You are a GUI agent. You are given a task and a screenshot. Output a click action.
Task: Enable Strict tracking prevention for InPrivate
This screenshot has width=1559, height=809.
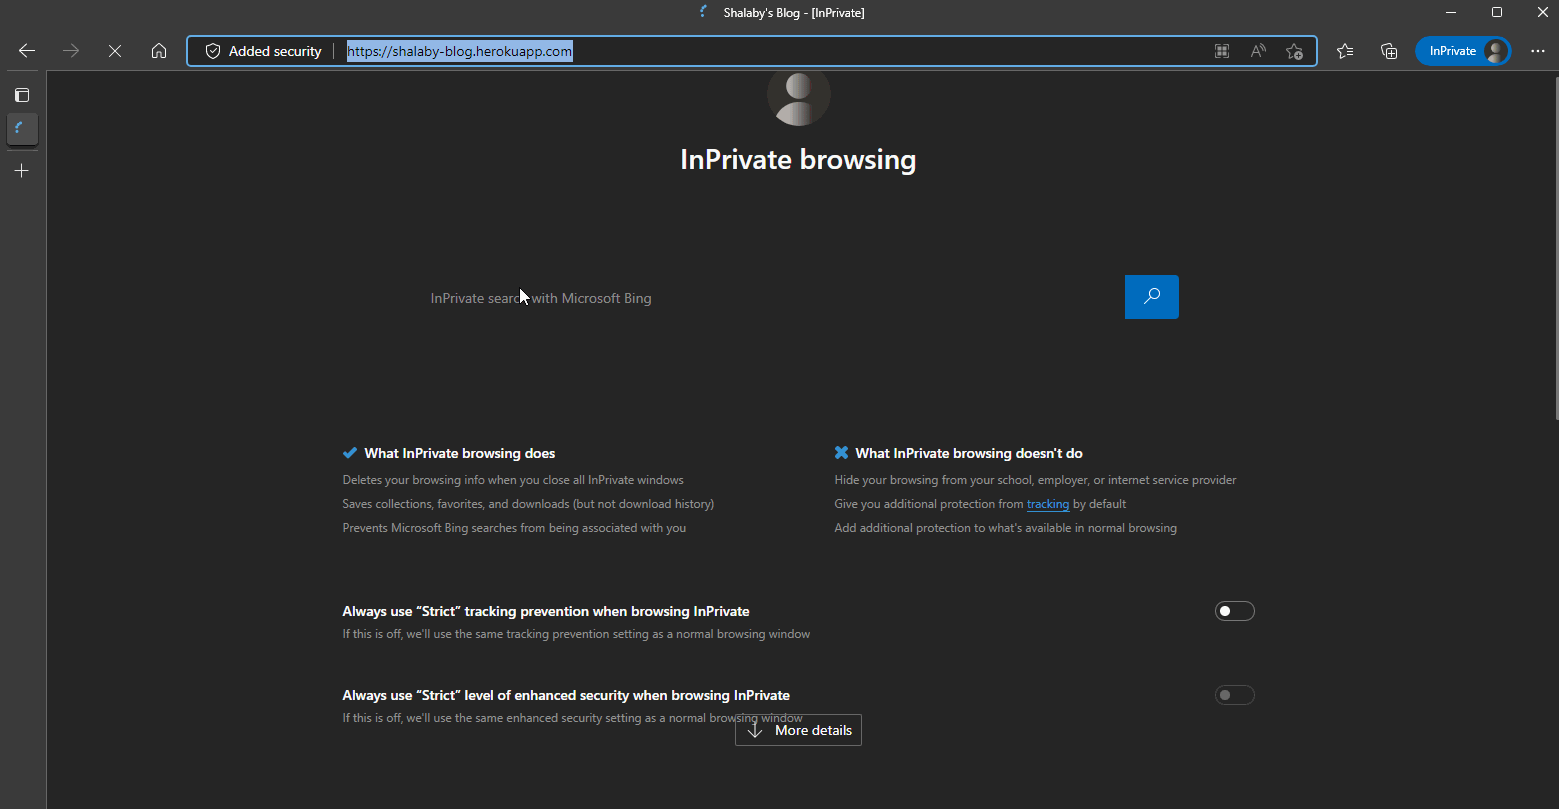pos(1234,610)
